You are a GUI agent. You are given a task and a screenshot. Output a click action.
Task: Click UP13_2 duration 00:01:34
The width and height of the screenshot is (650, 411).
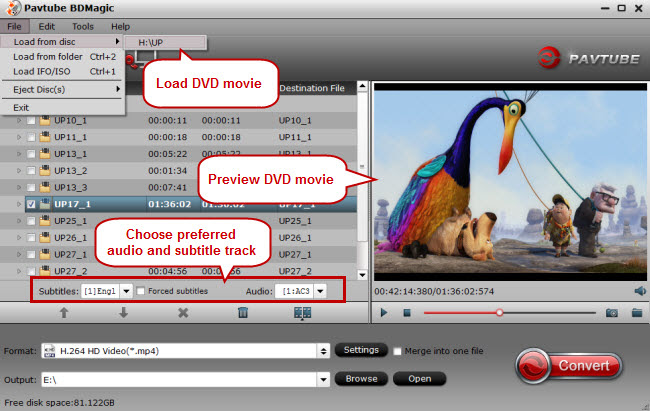point(167,171)
